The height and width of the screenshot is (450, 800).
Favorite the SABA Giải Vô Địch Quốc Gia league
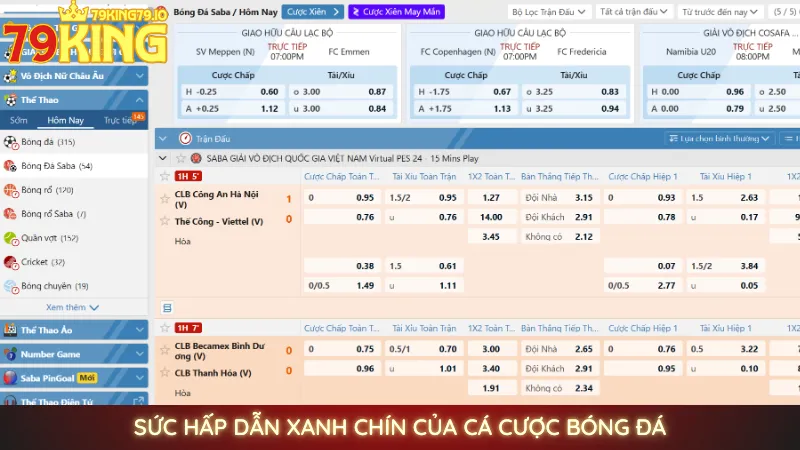pyautogui.click(x=181, y=158)
